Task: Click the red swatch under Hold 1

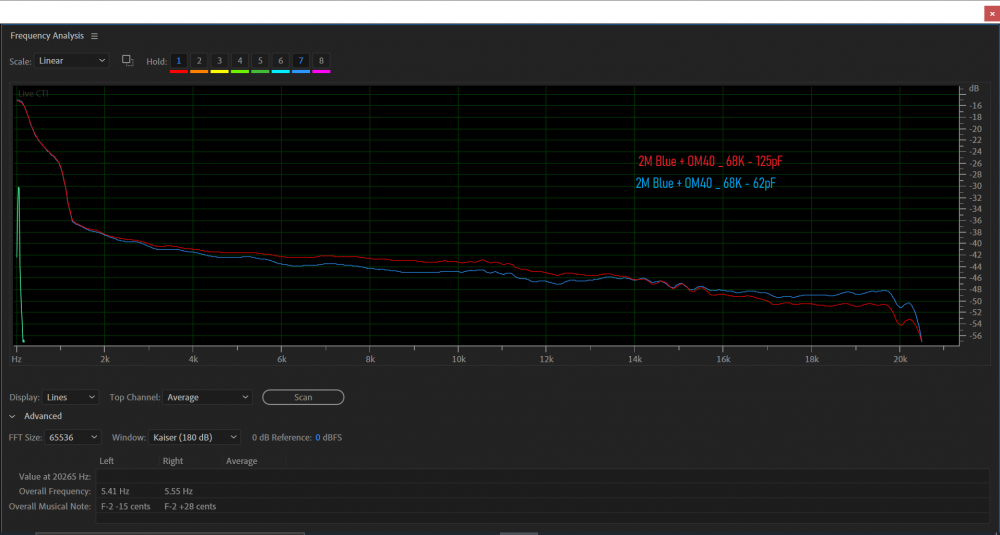Action: pyautogui.click(x=178, y=71)
